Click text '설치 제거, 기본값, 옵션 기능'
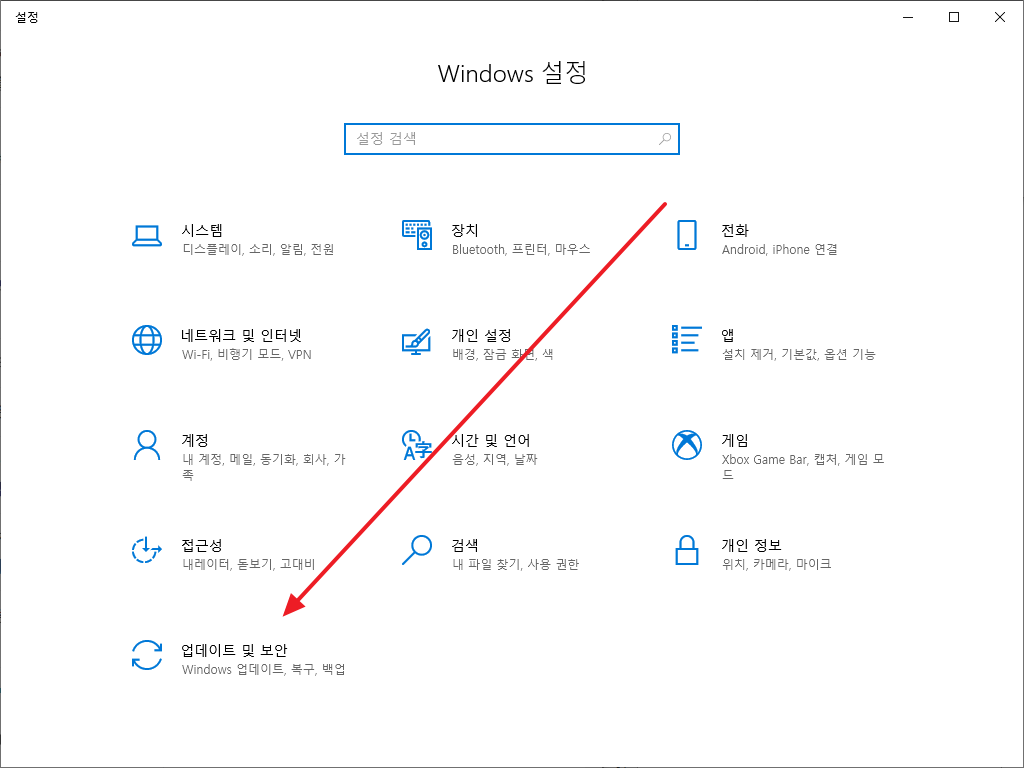Image resolution: width=1024 pixels, height=768 pixels. pyautogui.click(x=798, y=355)
